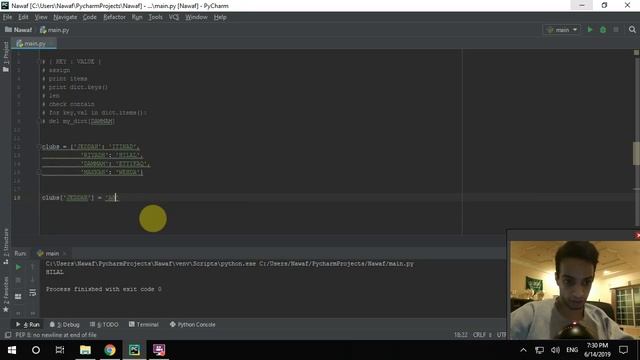
Task: Open the Help menu
Action: click(x=220, y=17)
